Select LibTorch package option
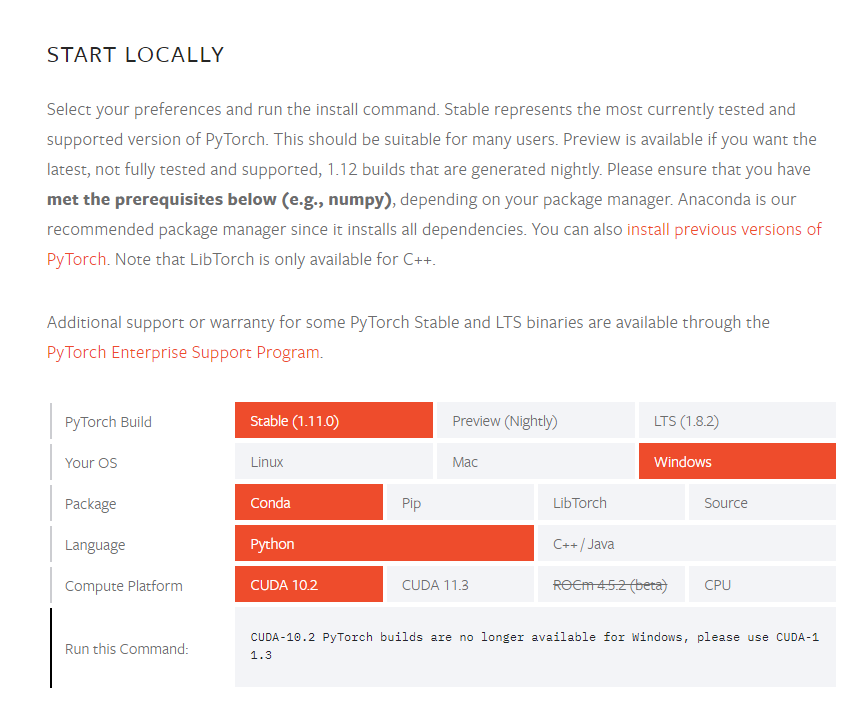The width and height of the screenshot is (855, 713). click(x=611, y=502)
